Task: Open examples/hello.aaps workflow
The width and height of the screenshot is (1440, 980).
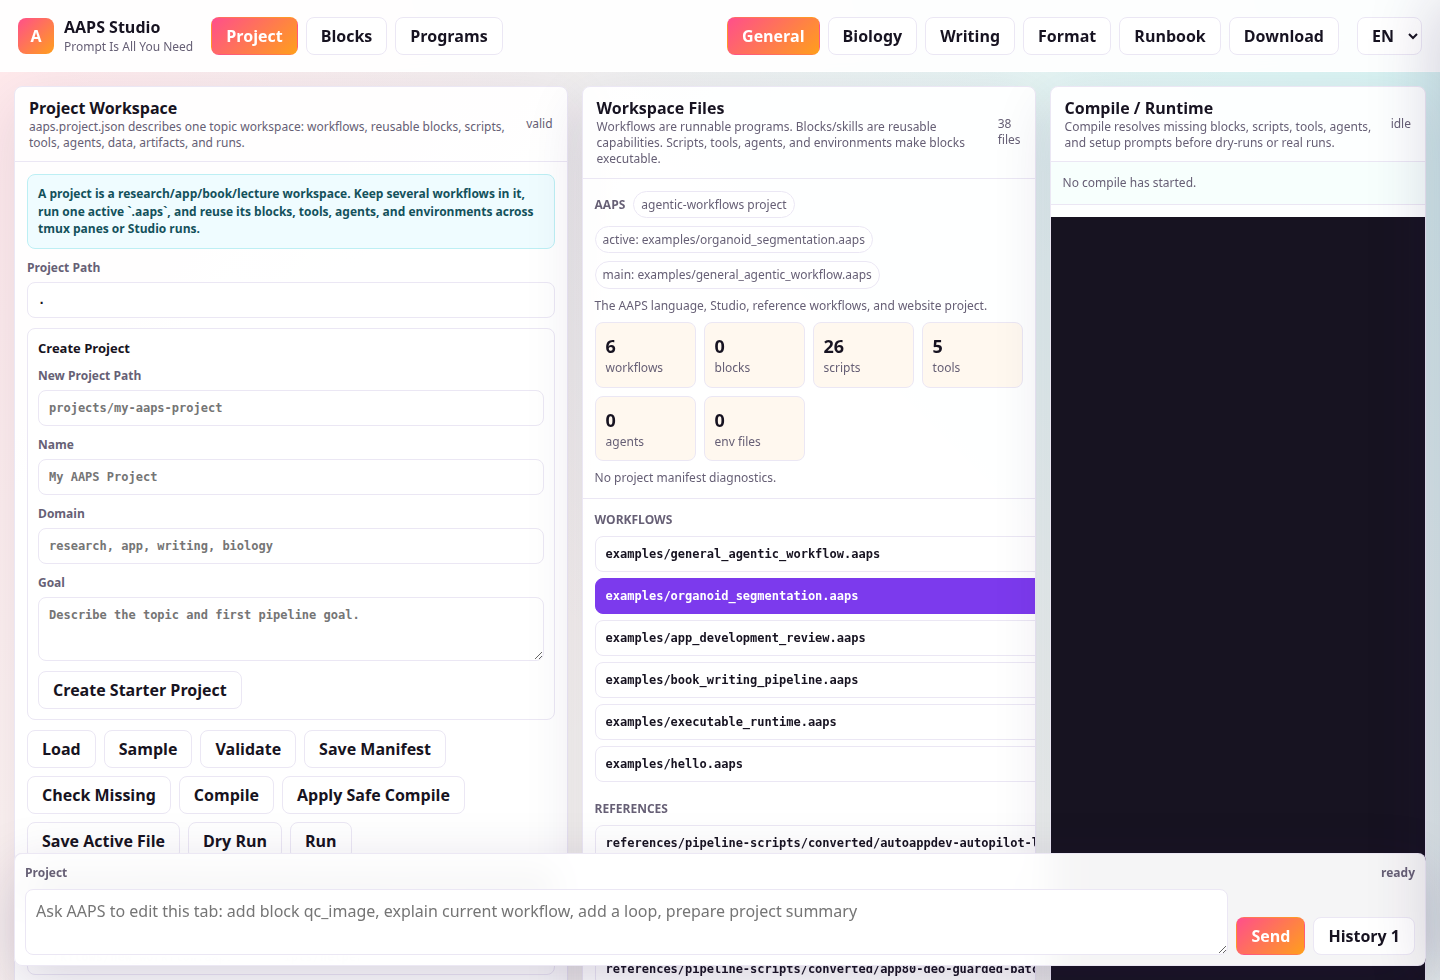Action: pyautogui.click(x=815, y=764)
